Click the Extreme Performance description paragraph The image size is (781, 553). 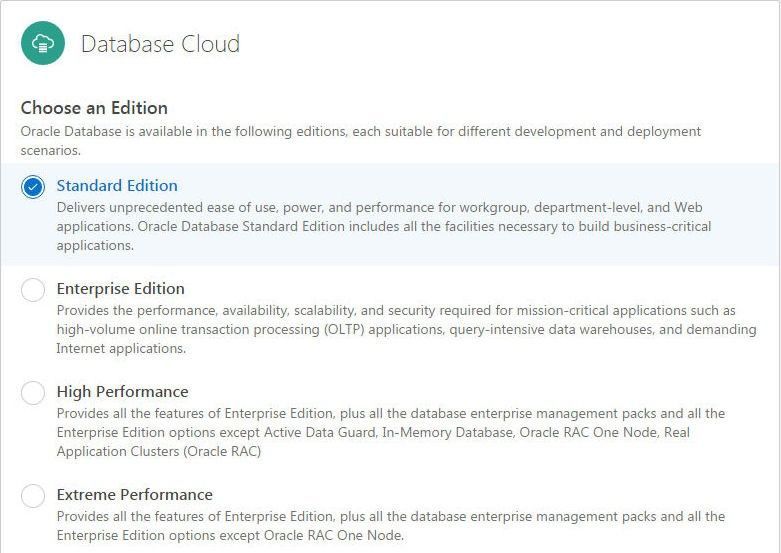coord(390,526)
